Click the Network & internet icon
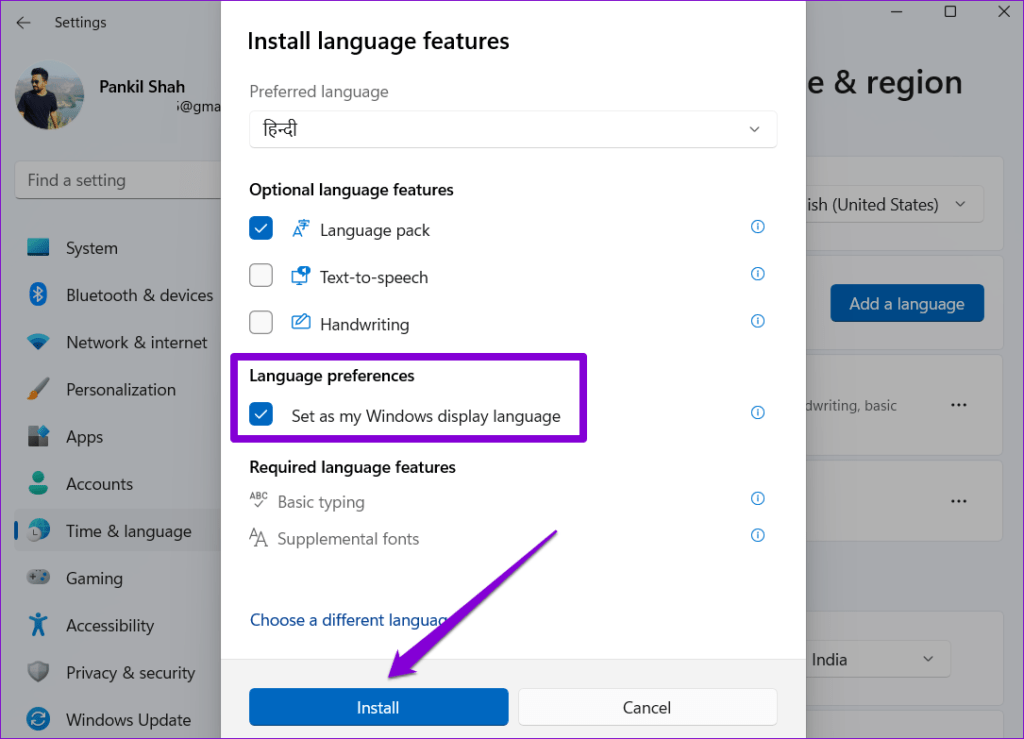 36,342
